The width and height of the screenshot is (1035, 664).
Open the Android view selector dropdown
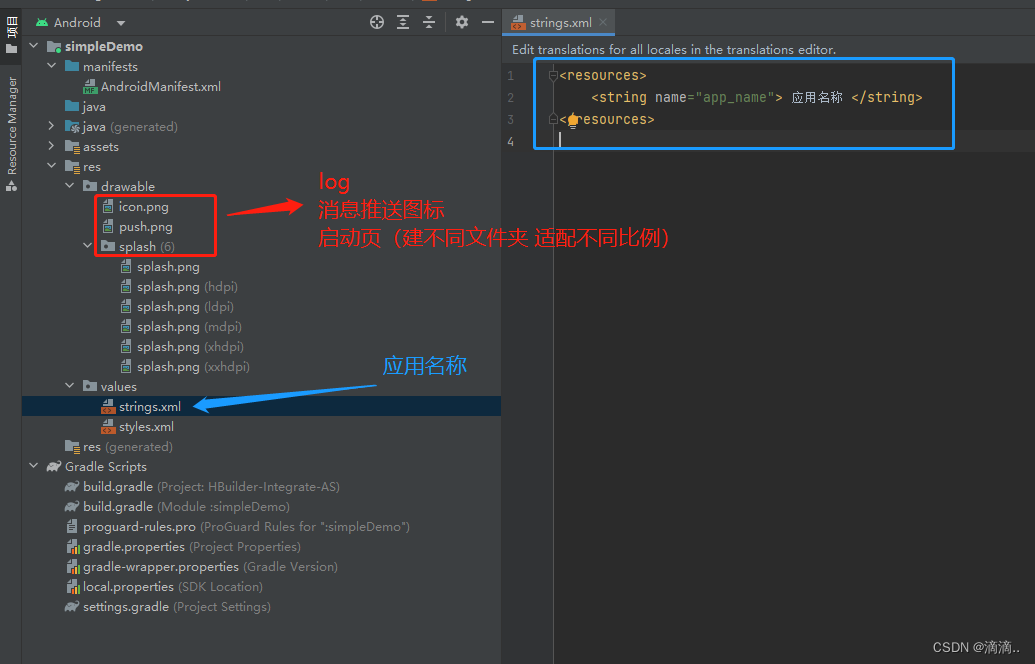coord(120,21)
